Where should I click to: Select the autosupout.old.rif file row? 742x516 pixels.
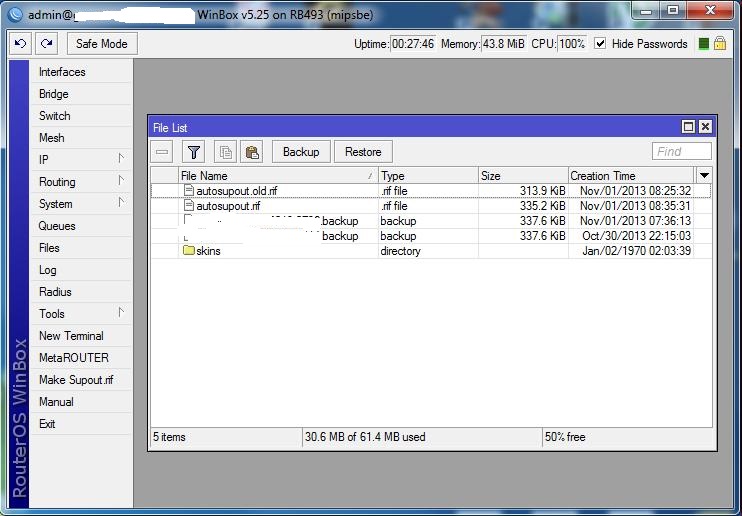[431, 191]
